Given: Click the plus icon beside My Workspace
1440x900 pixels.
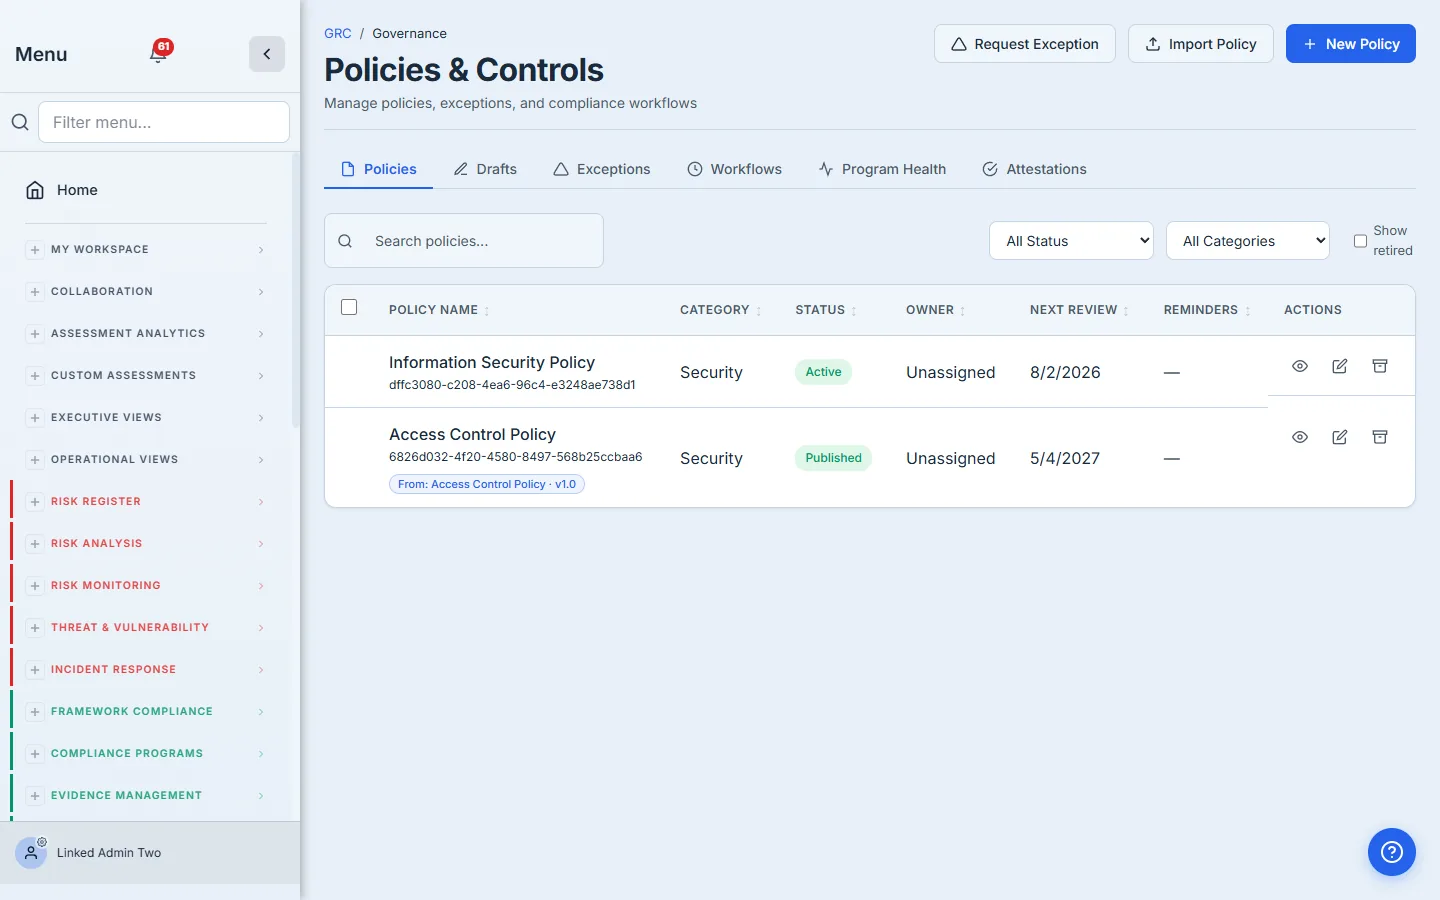Looking at the screenshot, I should pyautogui.click(x=35, y=250).
